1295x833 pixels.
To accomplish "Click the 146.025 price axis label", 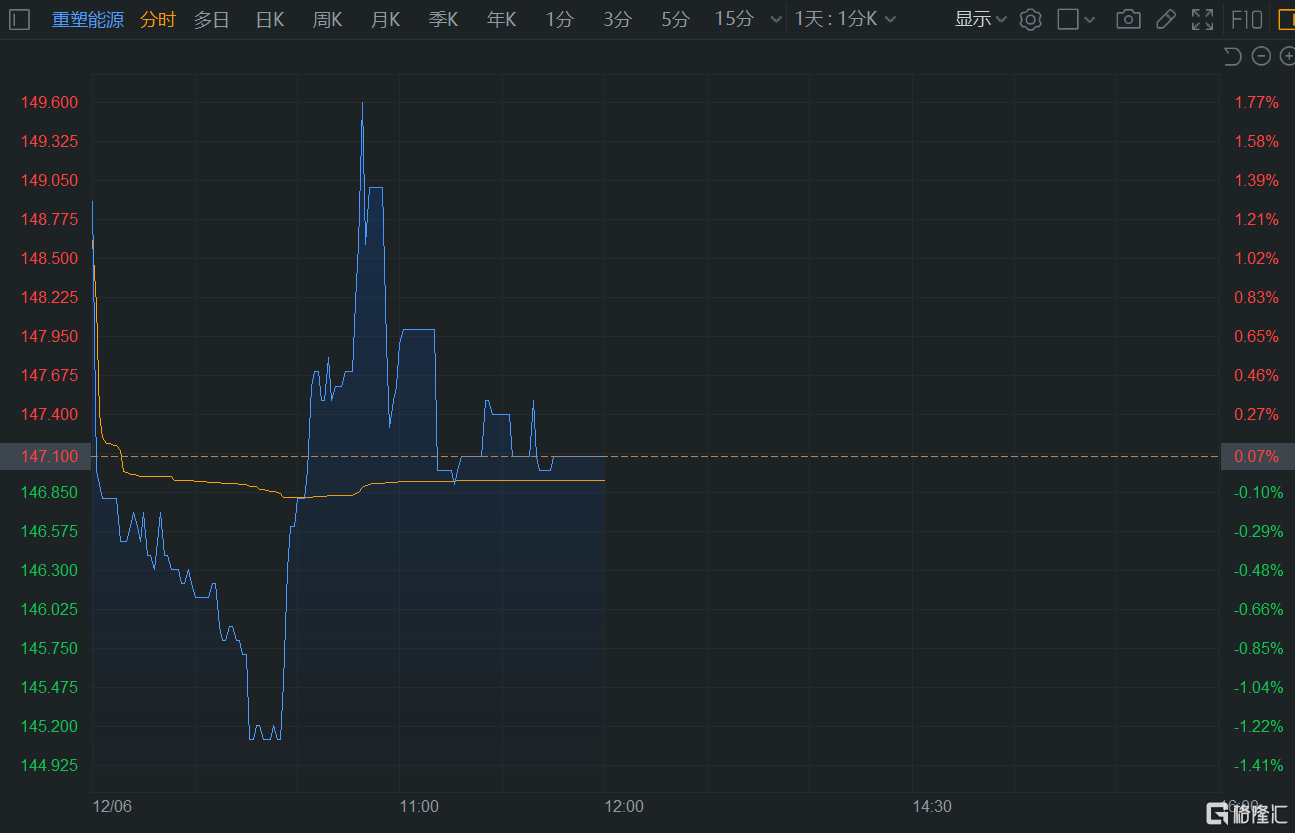I will 50,609.
